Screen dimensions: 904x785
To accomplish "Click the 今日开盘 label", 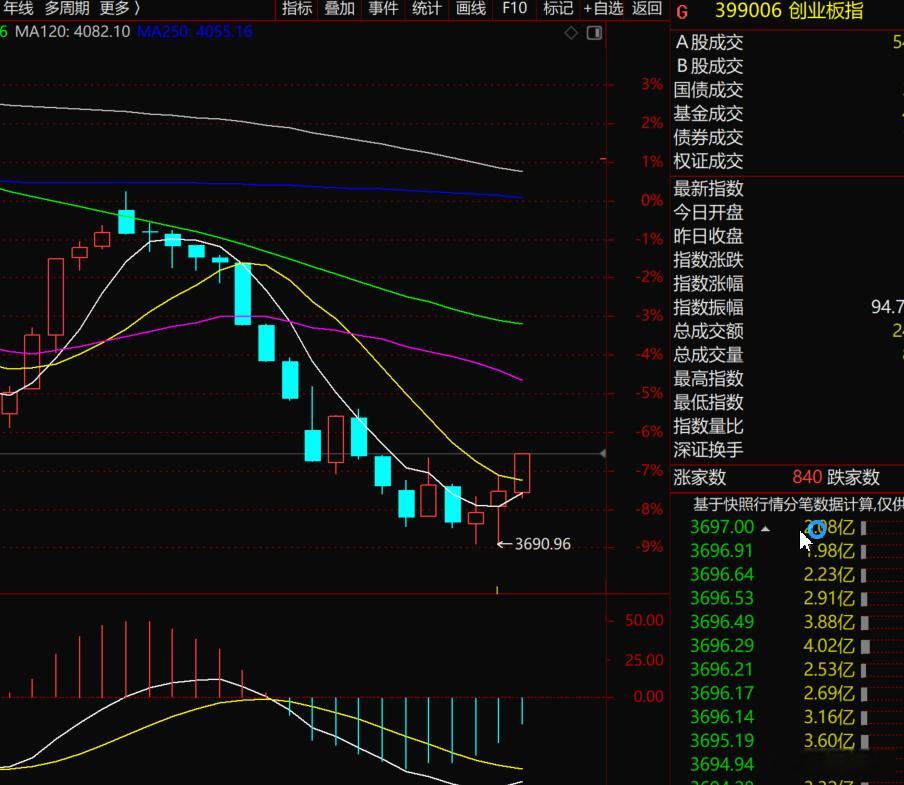I will (708, 213).
